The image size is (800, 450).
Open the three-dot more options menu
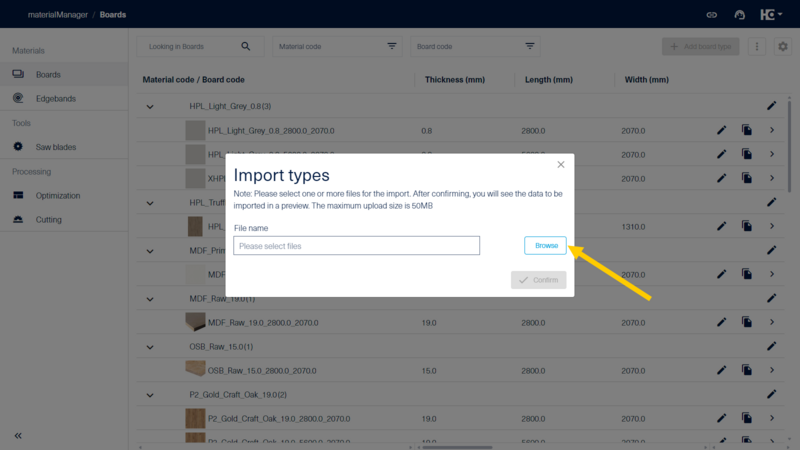pyautogui.click(x=757, y=46)
